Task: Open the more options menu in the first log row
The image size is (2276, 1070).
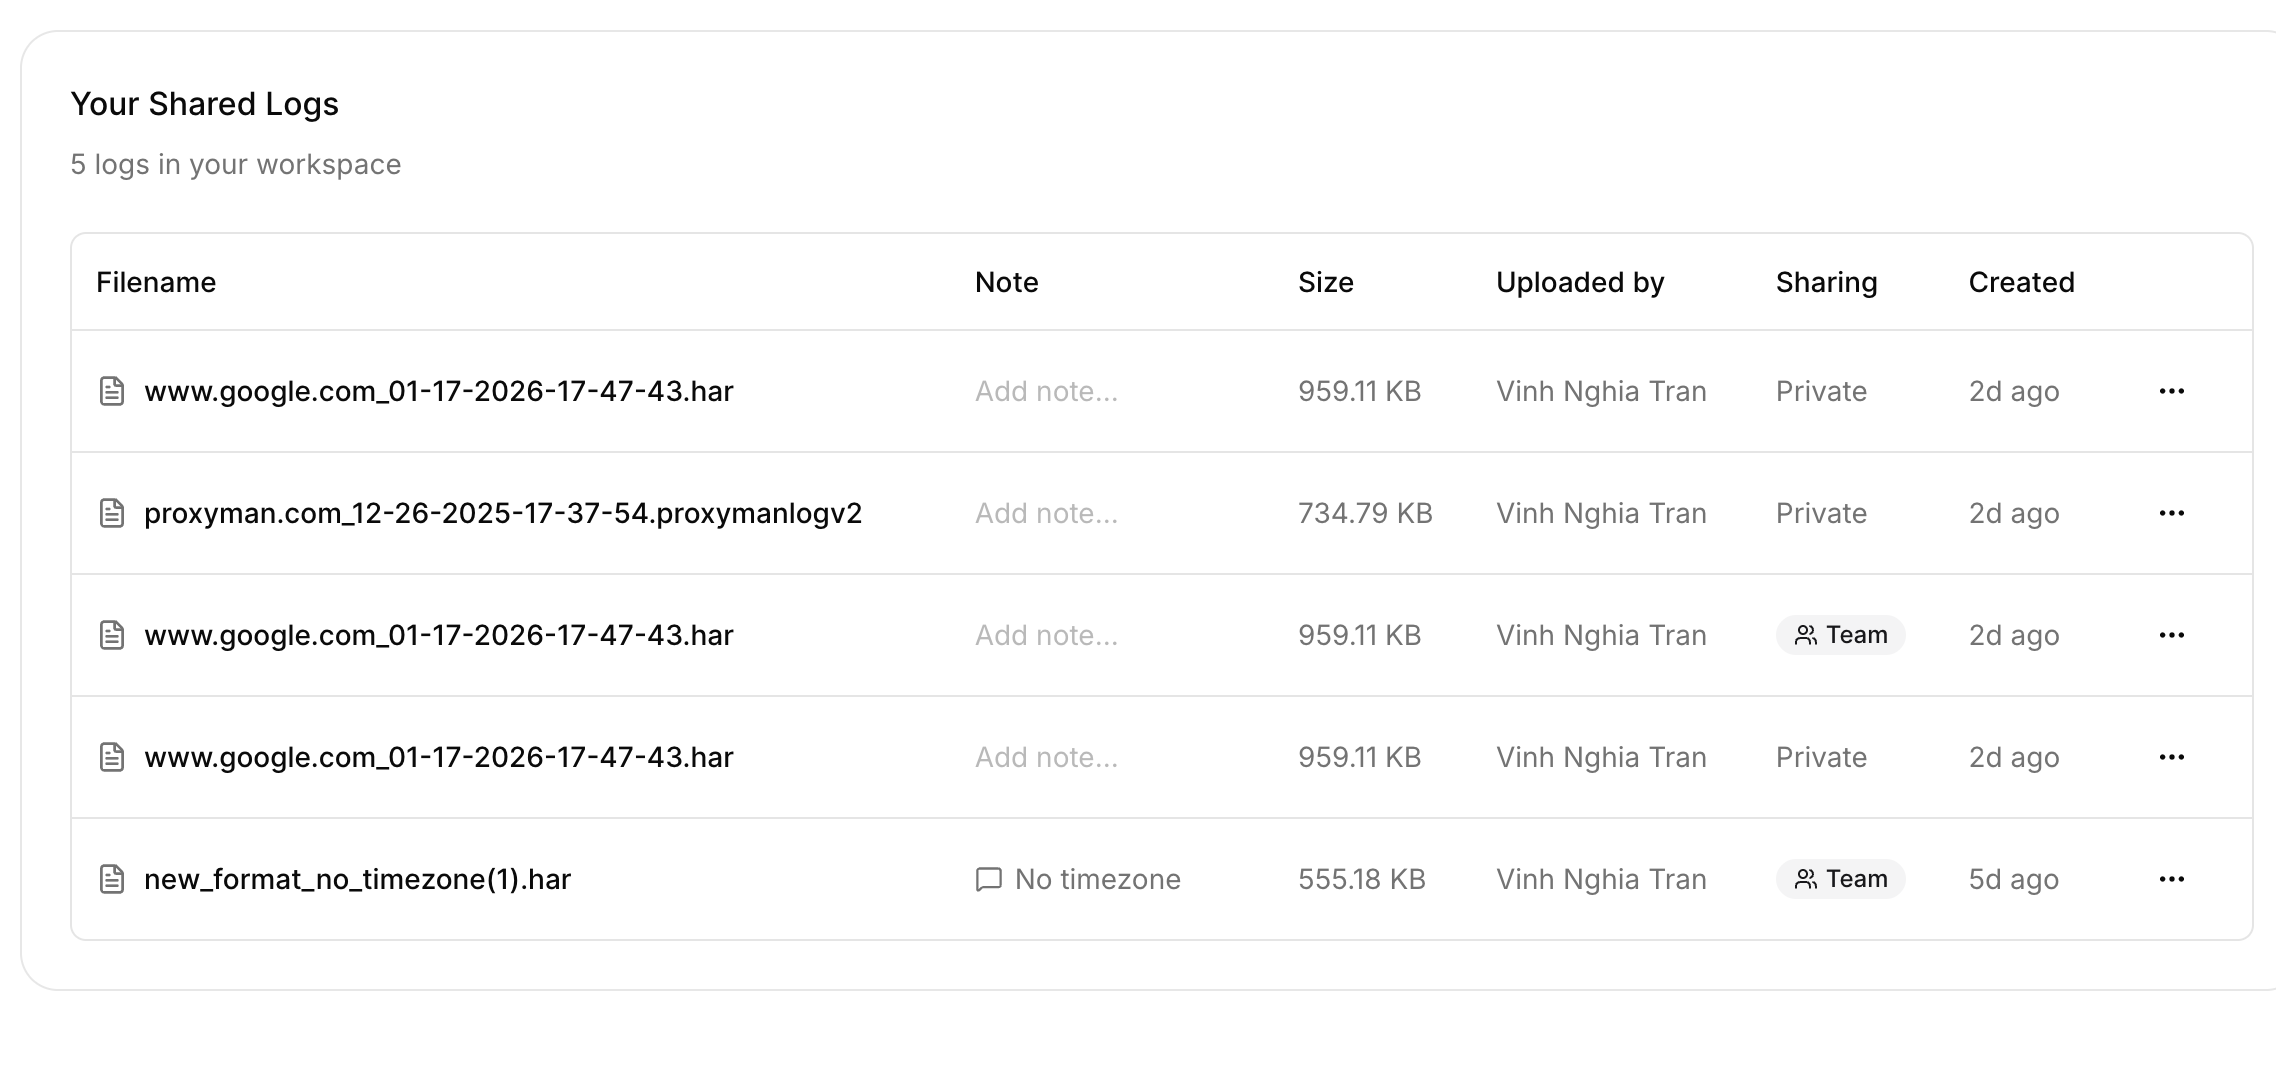Action: click(2171, 391)
